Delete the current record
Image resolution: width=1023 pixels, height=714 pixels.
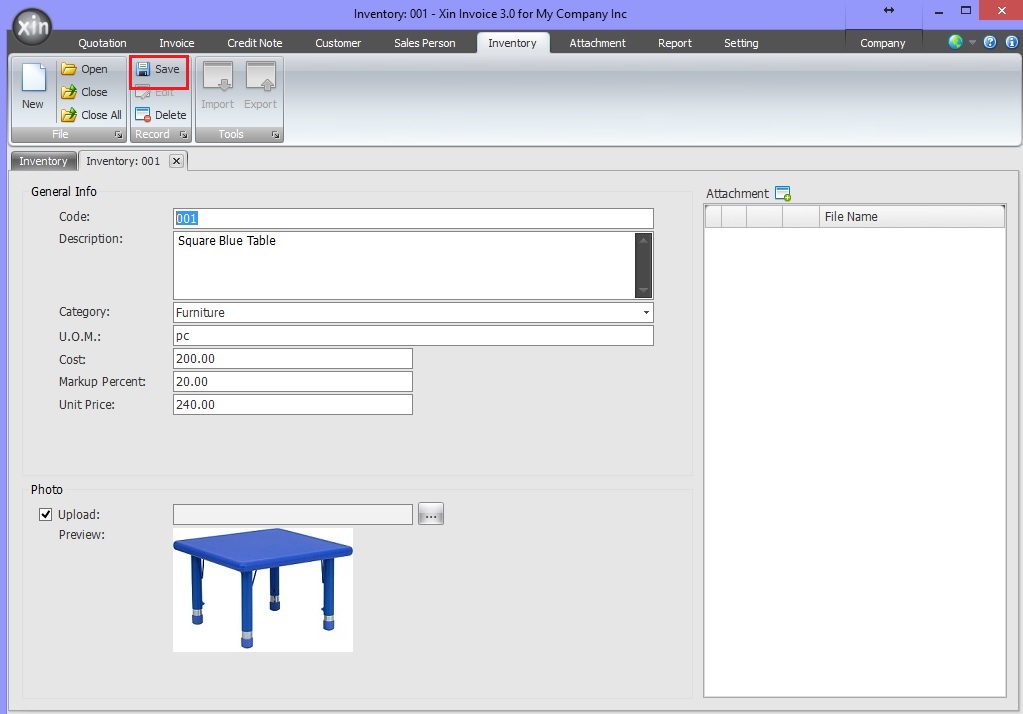pyautogui.click(x=161, y=115)
